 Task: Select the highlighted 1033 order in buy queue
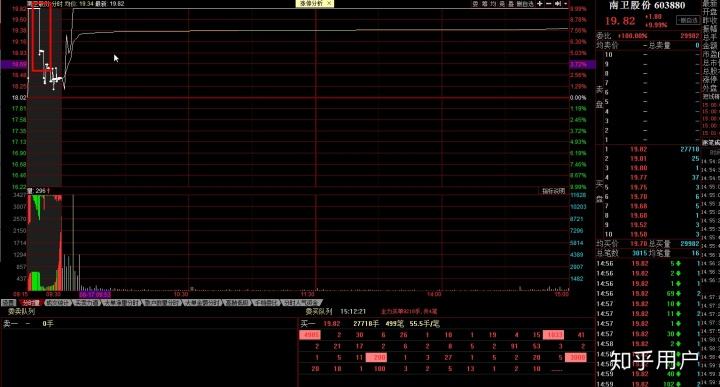pyautogui.click(x=553, y=335)
